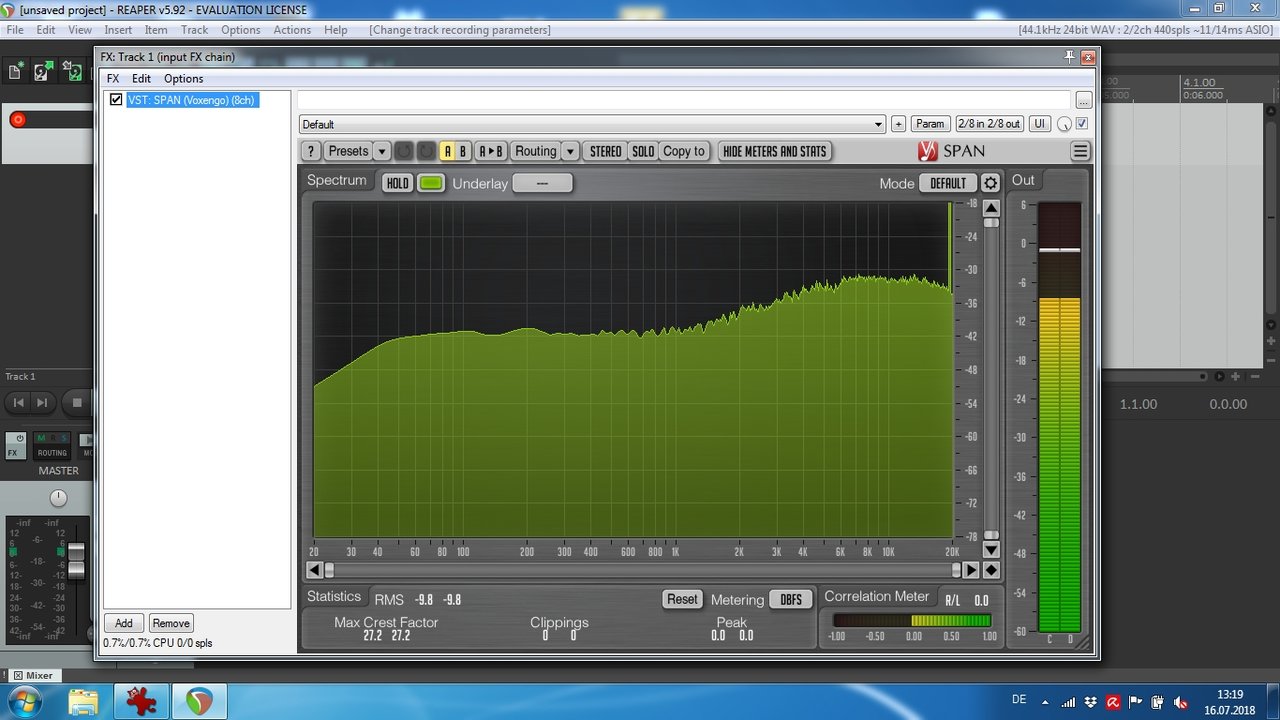Viewport: 1280px width, 720px height.
Task: Click the red splat app taskbar icon
Action: pyautogui.click(x=141, y=701)
